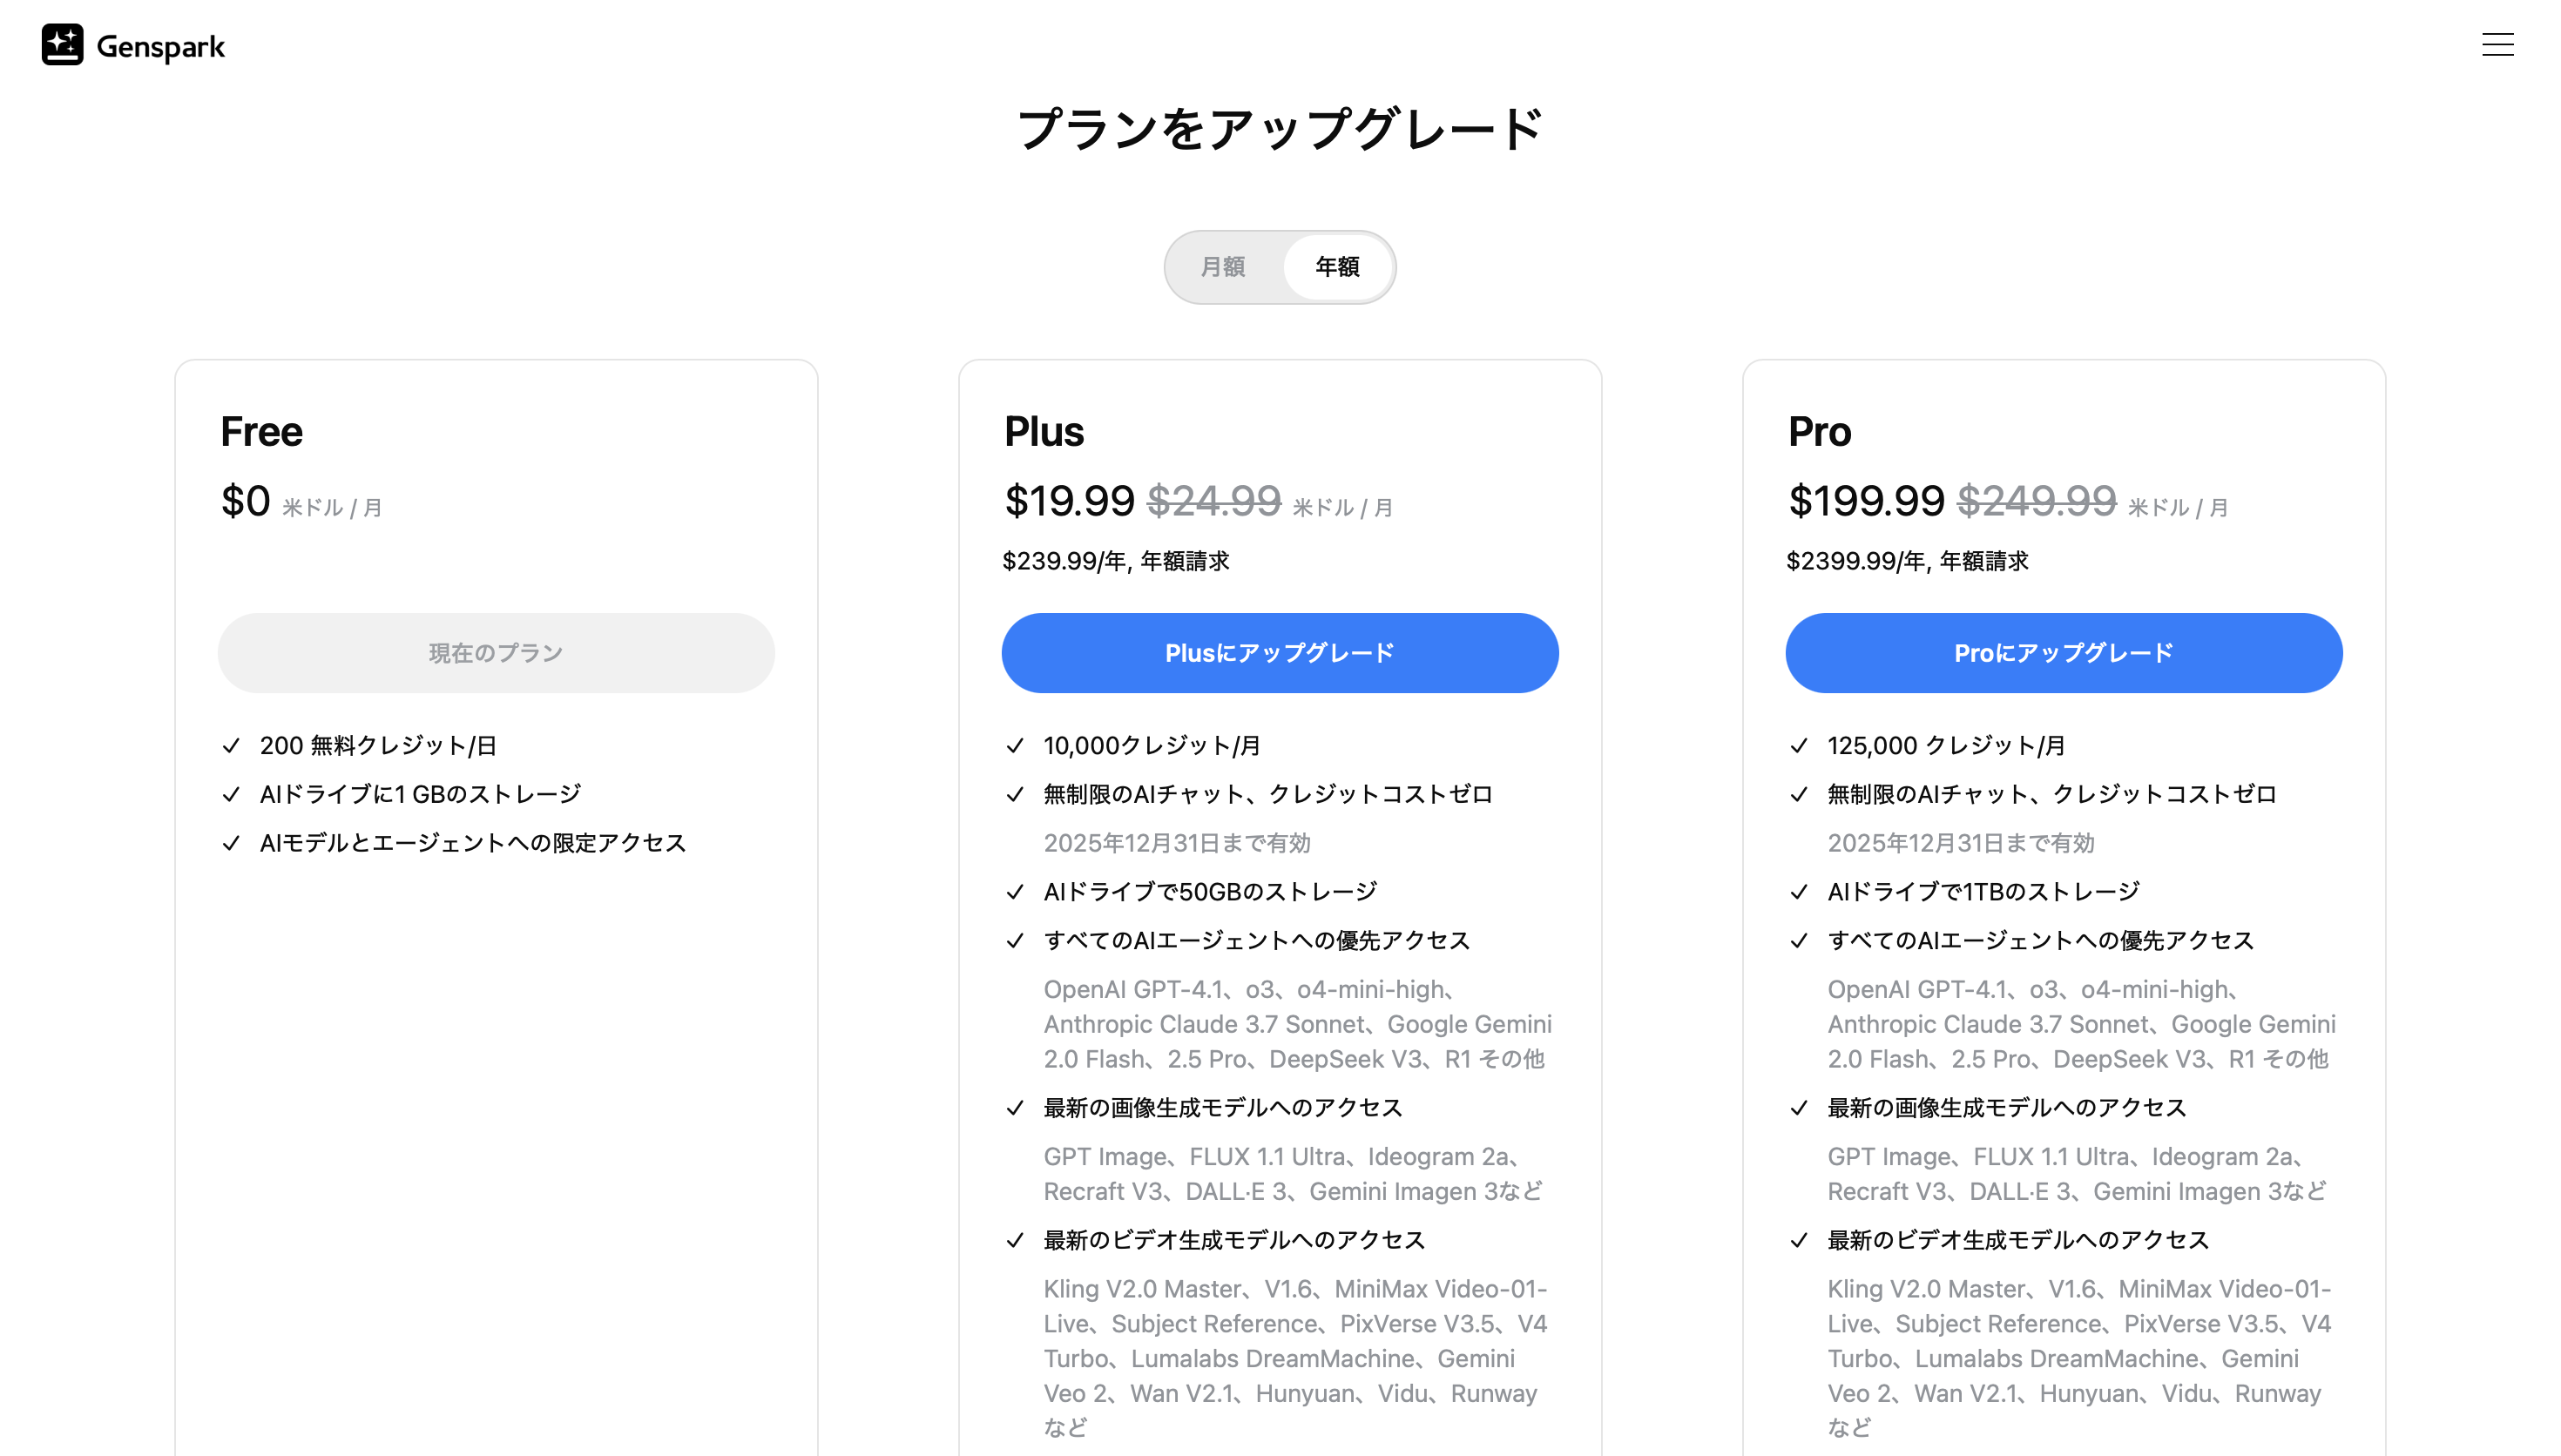The width and height of the screenshot is (2561, 1456).
Task: Upgrade with the Proにアップグレード button
Action: coord(2064,653)
